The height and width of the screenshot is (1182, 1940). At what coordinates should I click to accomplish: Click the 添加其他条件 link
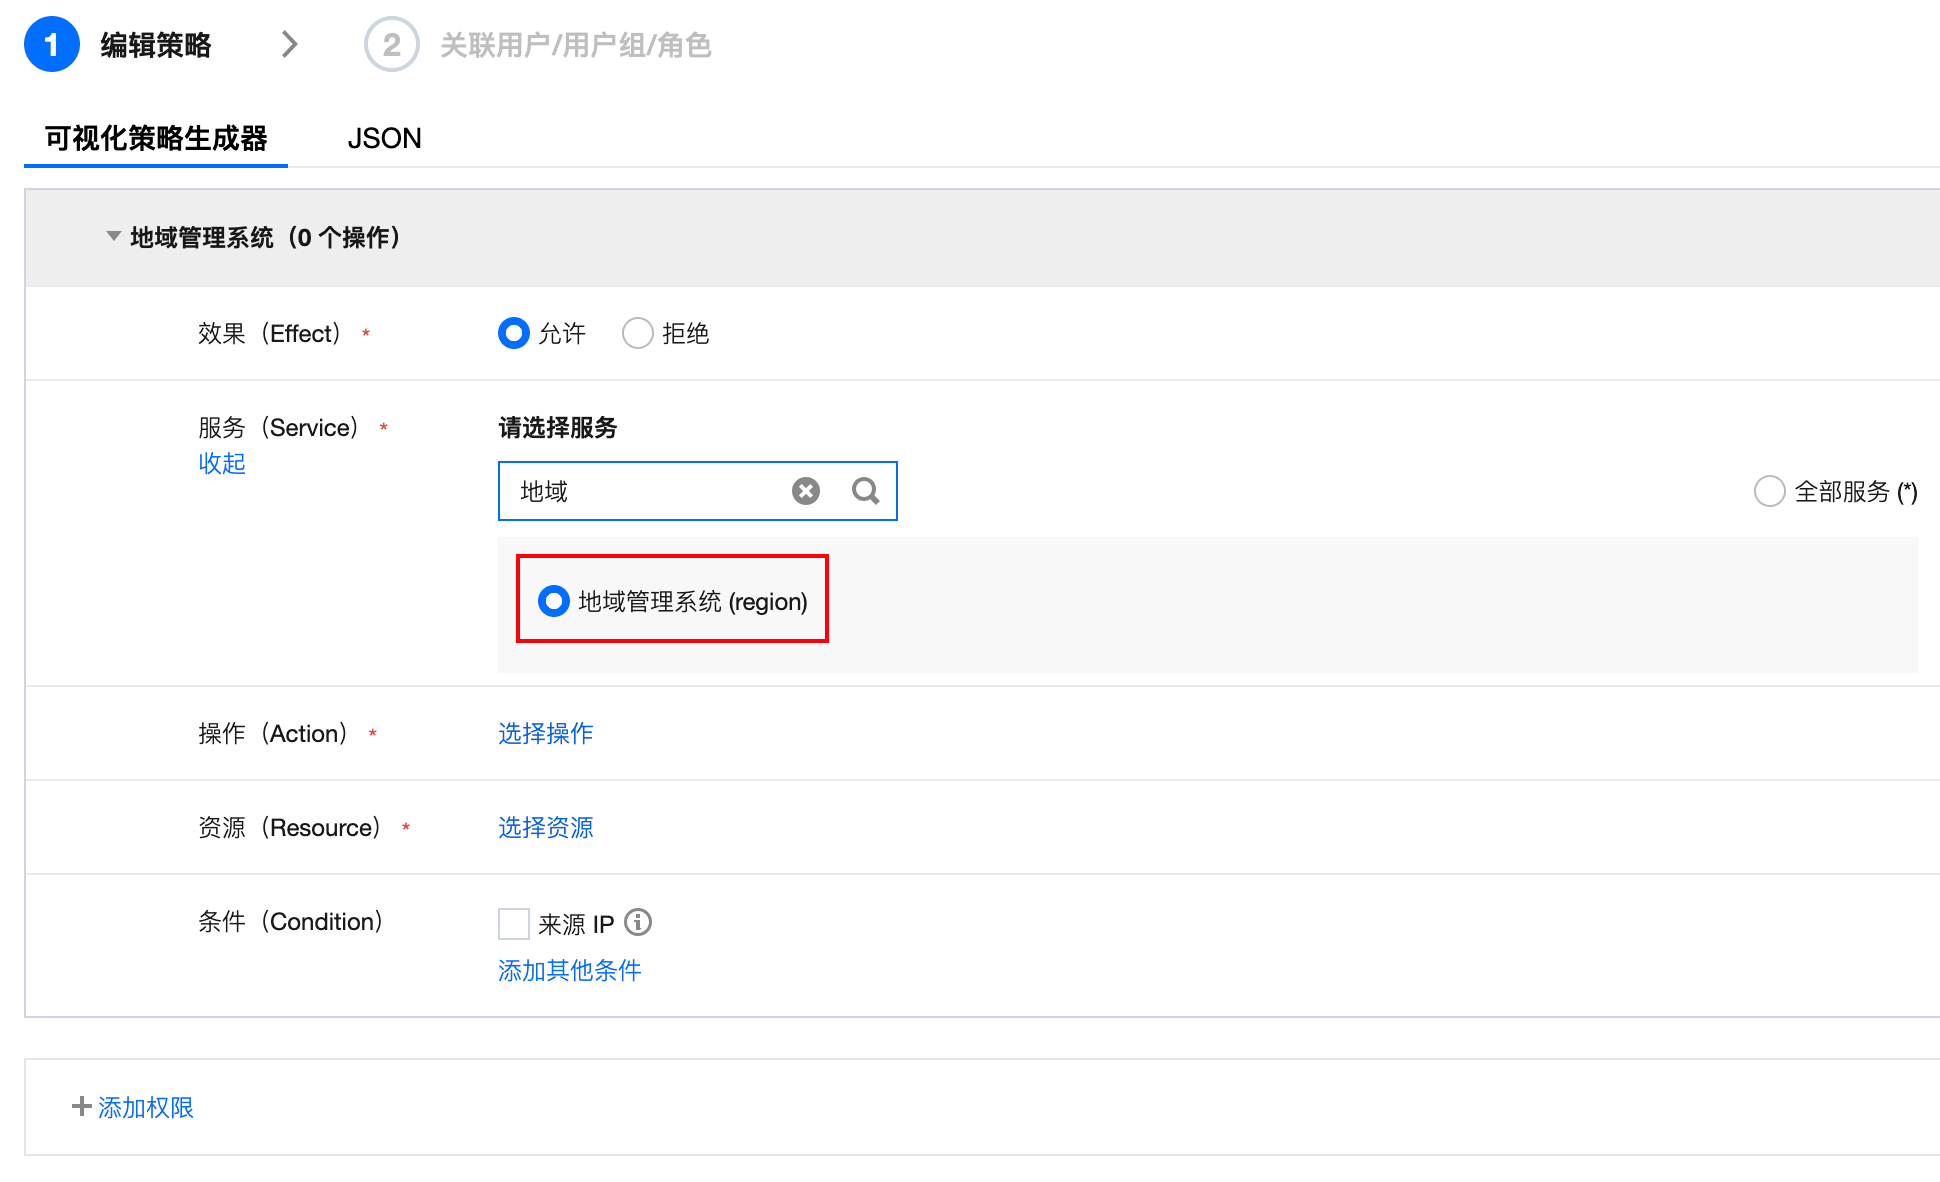pos(569,970)
